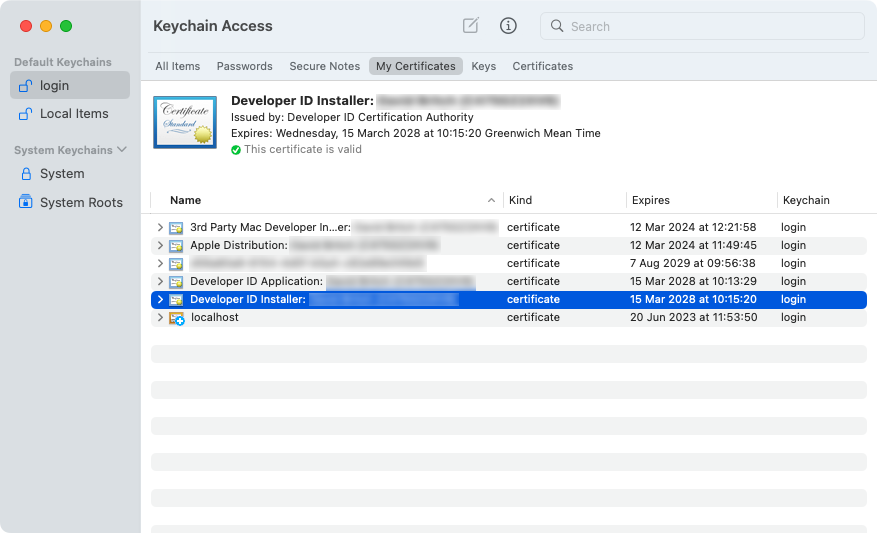Click the icon of certificate expiring 2029
The image size is (877, 533).
click(x=176, y=263)
